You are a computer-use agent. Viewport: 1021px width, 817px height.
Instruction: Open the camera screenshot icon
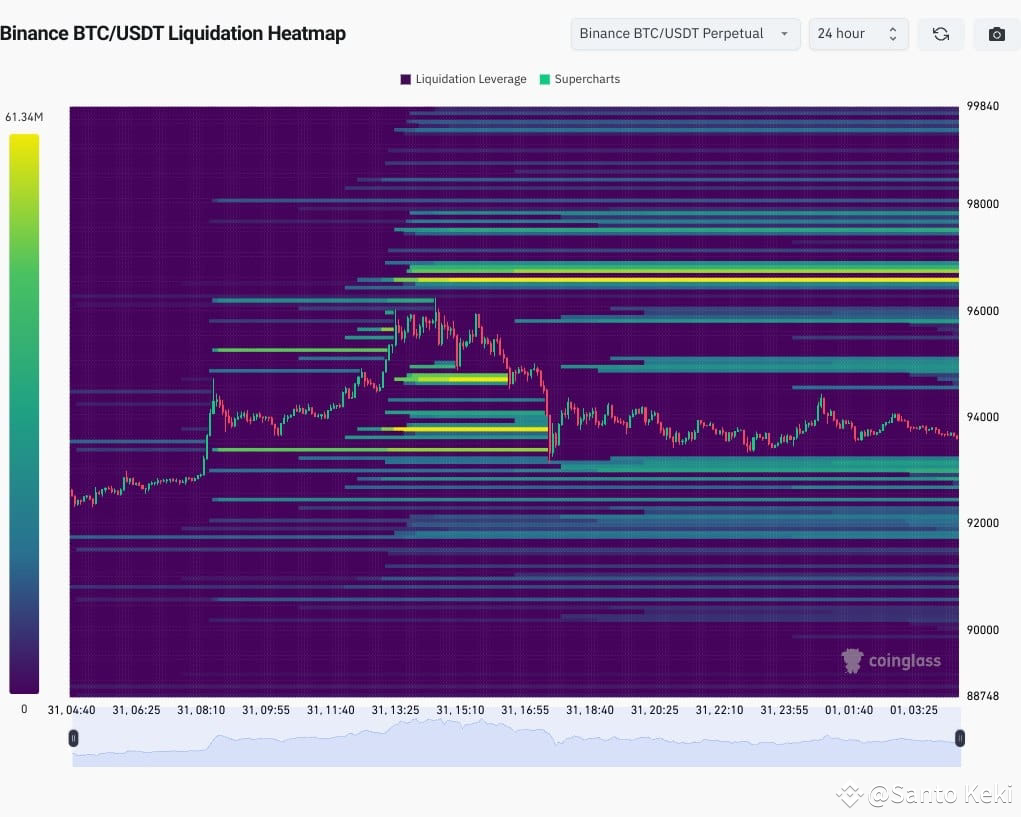pos(995,33)
